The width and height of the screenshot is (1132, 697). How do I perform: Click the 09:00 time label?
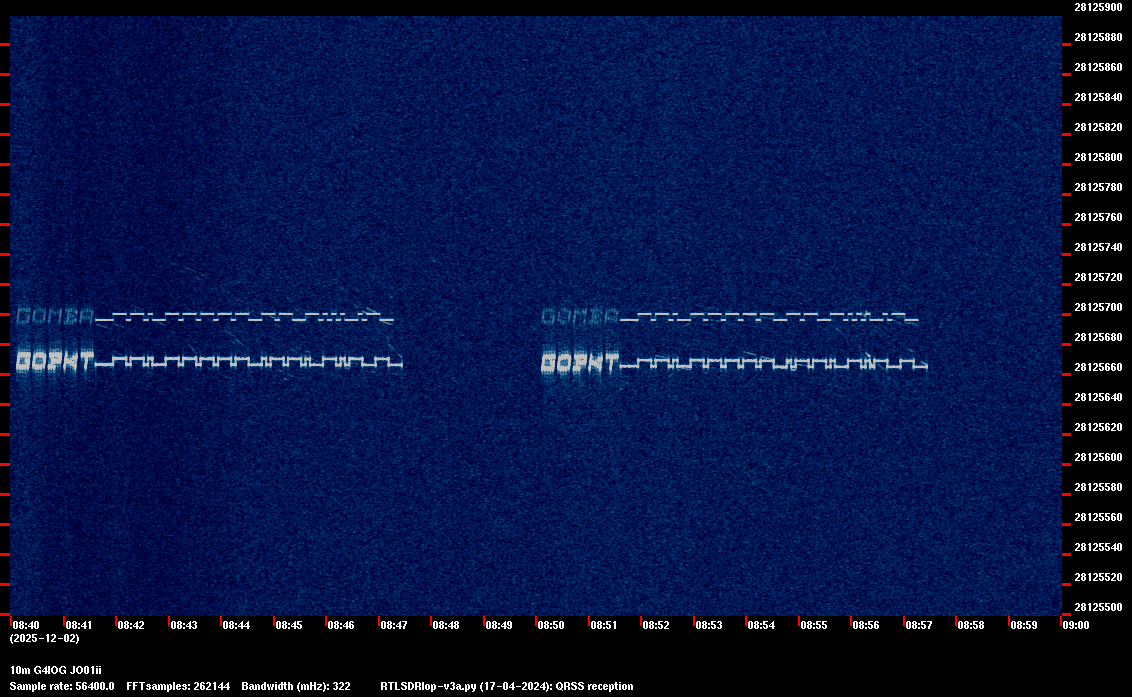1076,625
